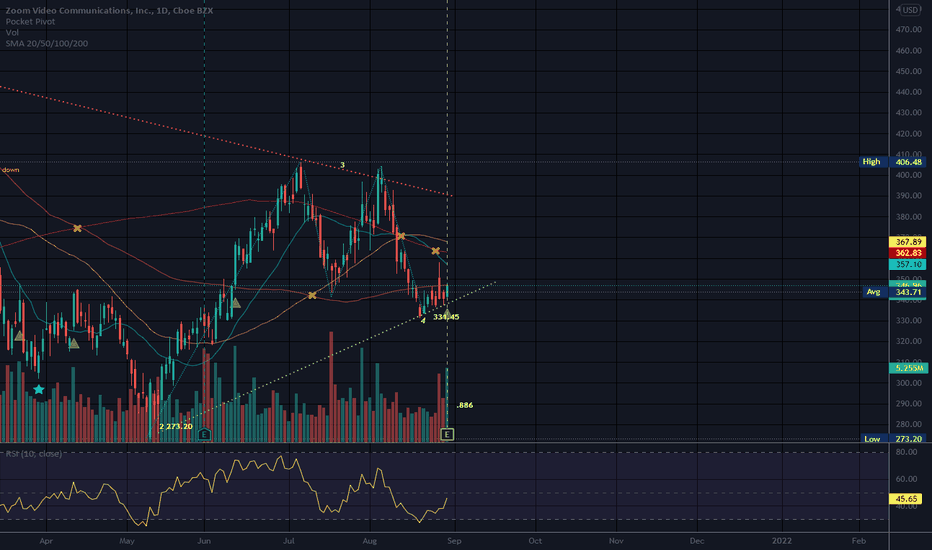932x550 pixels.
Task: Click the Zoom Video Communications chart title
Action: click(x=109, y=10)
